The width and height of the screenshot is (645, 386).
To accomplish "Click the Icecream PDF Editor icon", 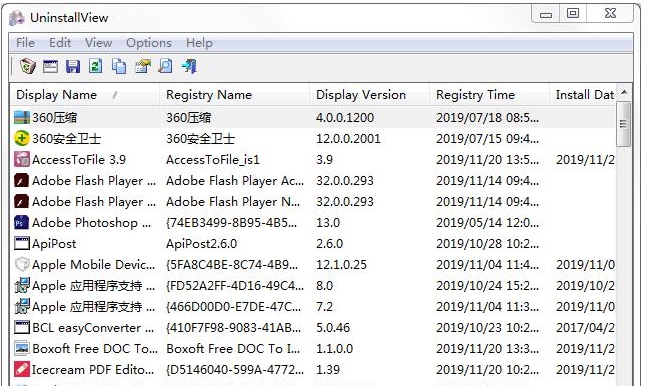I will [x=22, y=369].
